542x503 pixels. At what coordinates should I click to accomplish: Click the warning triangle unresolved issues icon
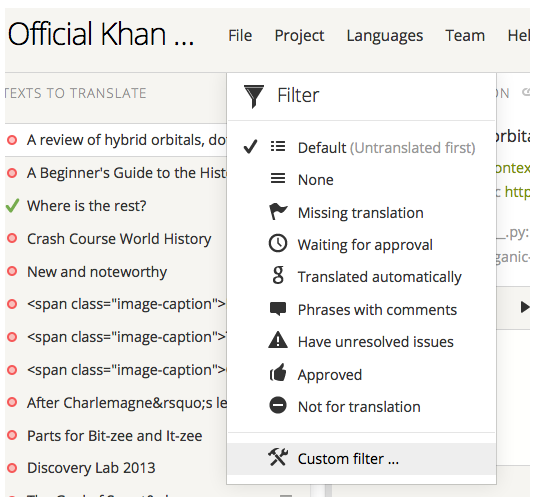[x=278, y=340]
